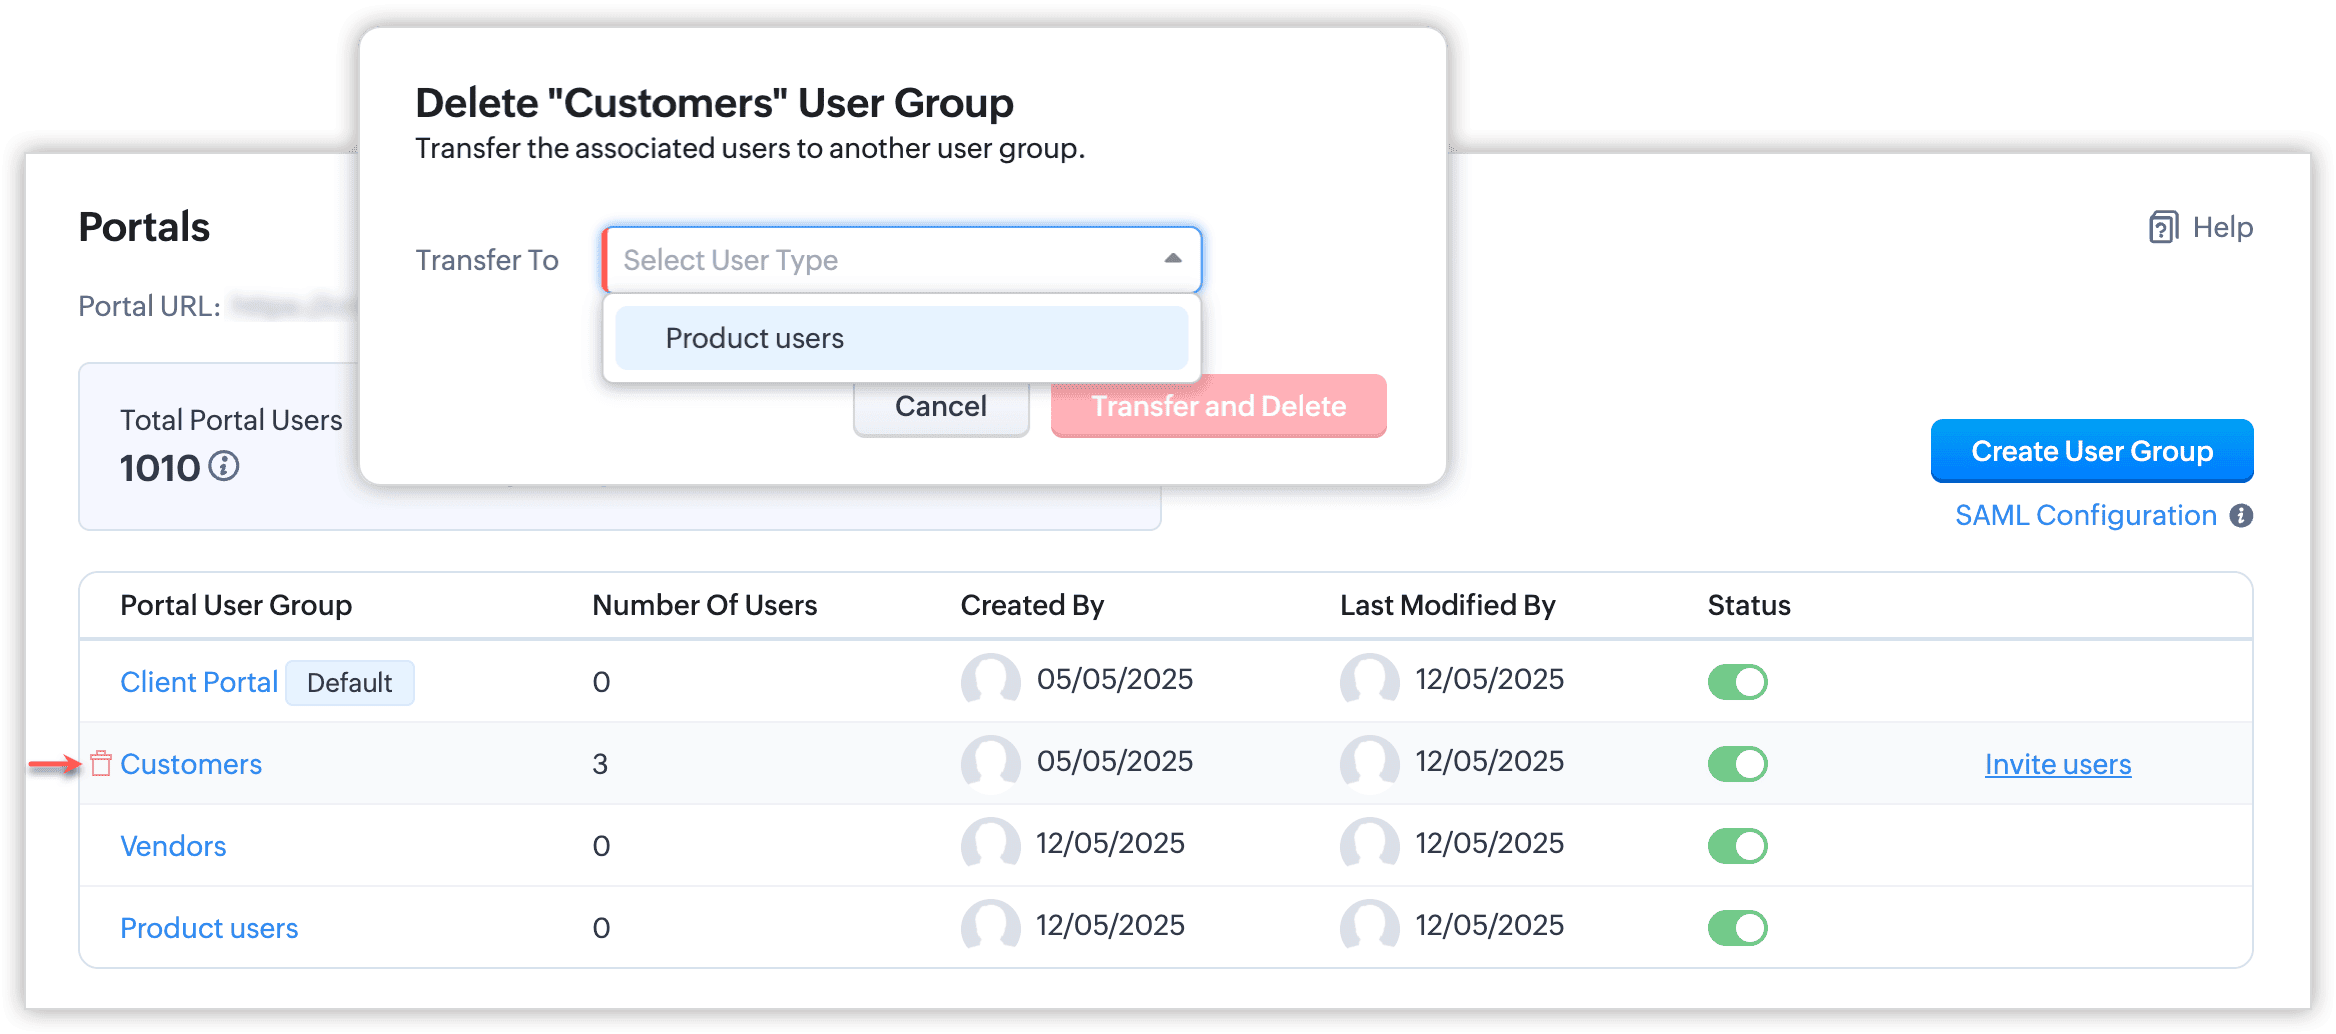Click the Create User Group button

[x=2091, y=451]
